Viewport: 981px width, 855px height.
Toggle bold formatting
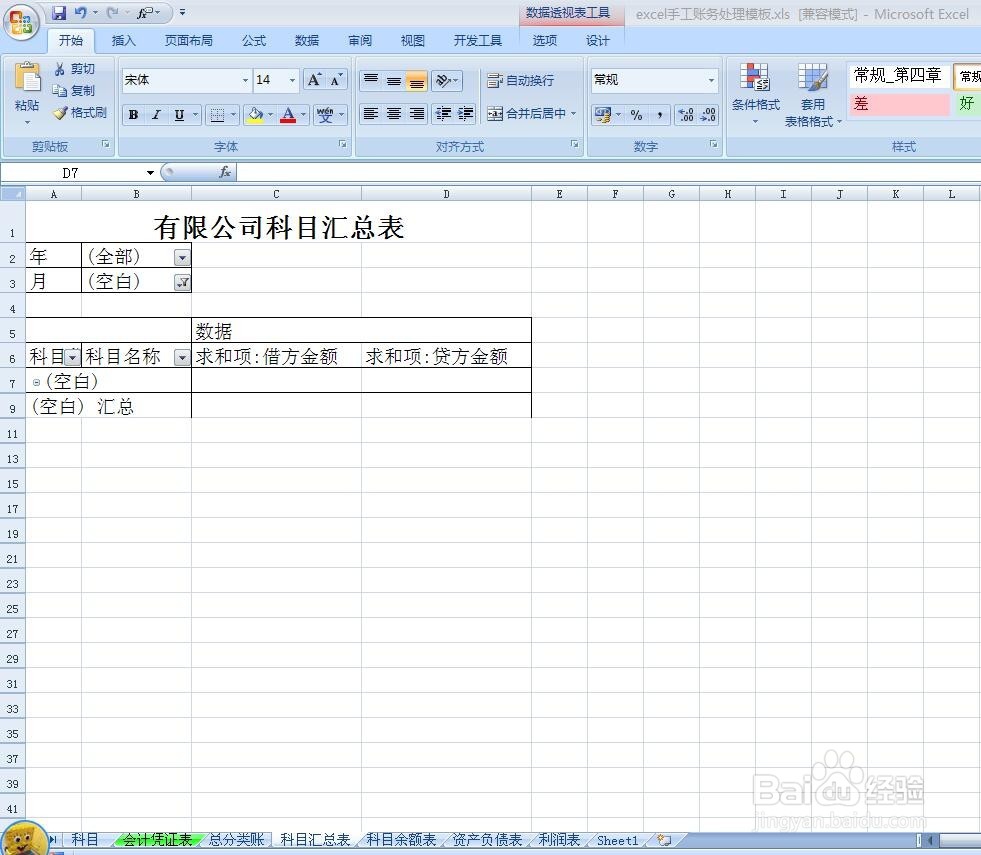coord(132,114)
